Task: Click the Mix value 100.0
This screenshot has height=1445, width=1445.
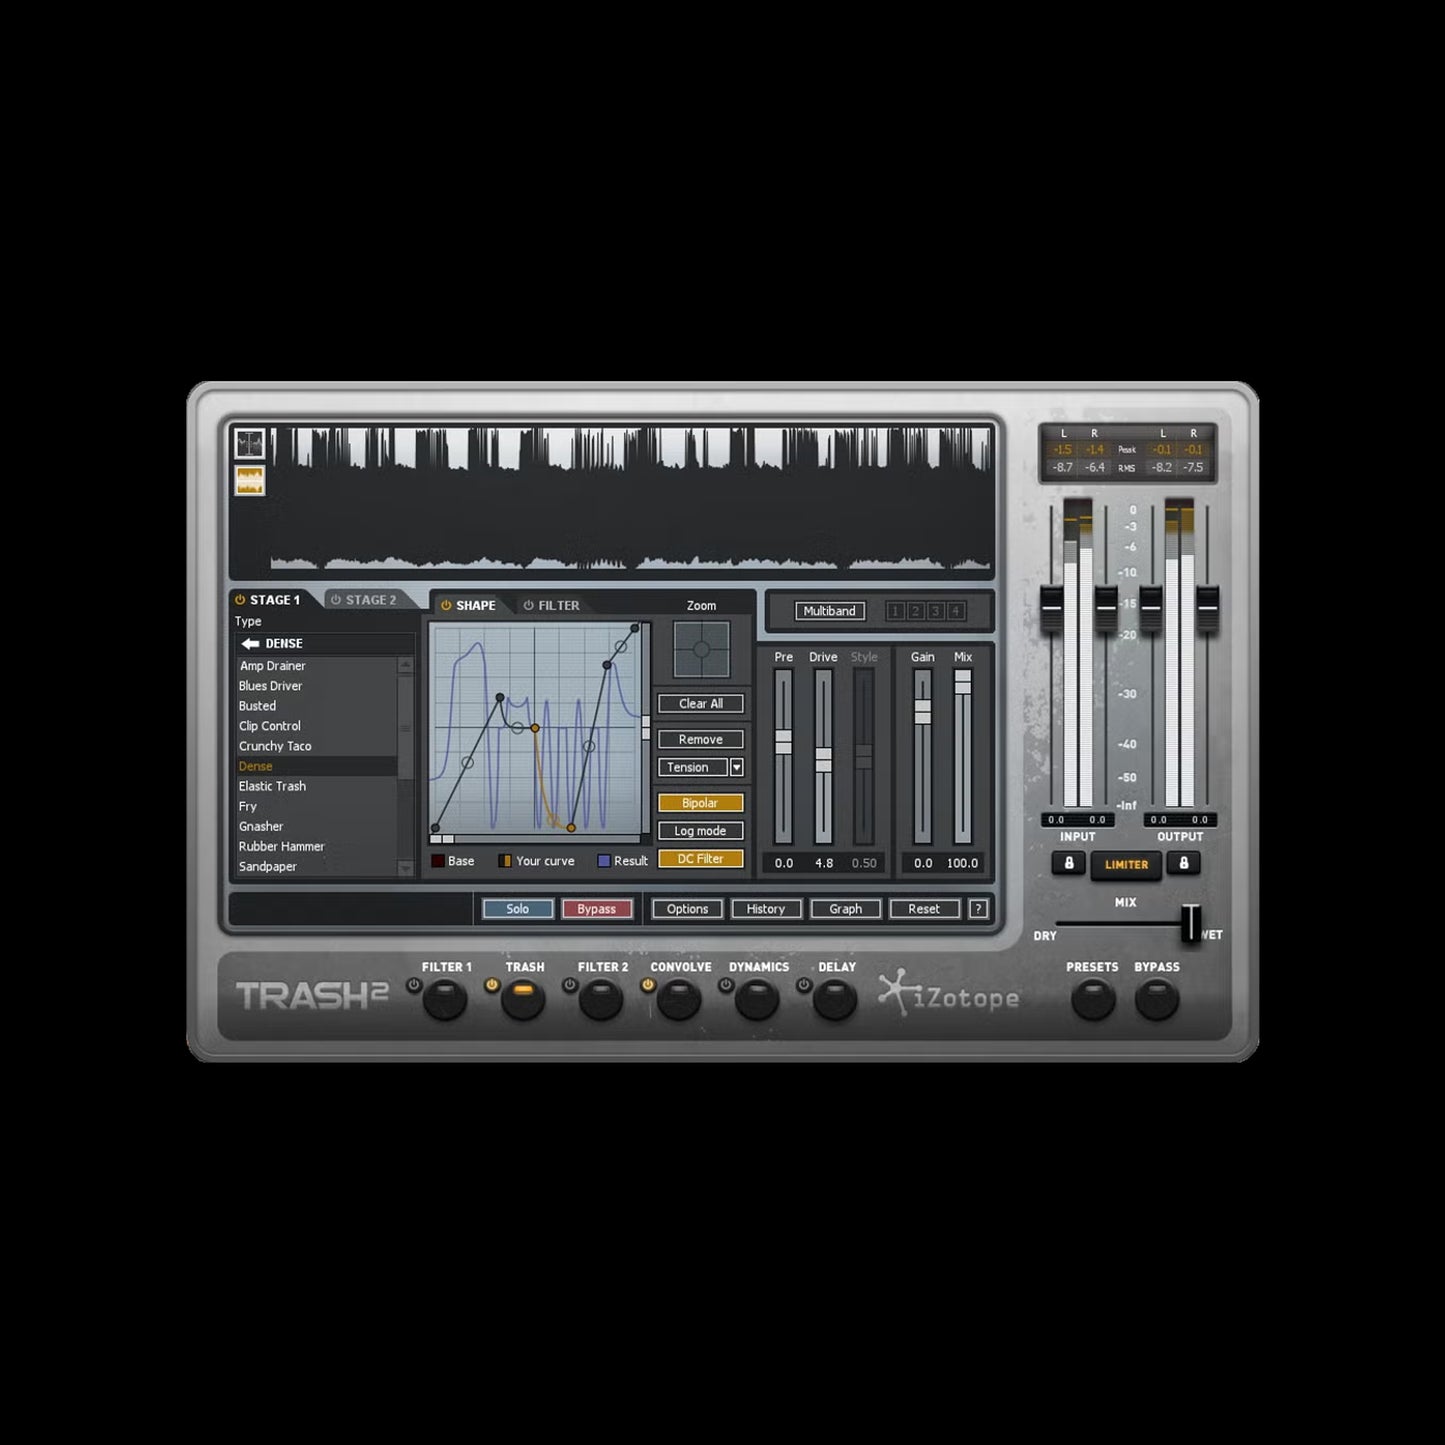Action: tap(962, 863)
